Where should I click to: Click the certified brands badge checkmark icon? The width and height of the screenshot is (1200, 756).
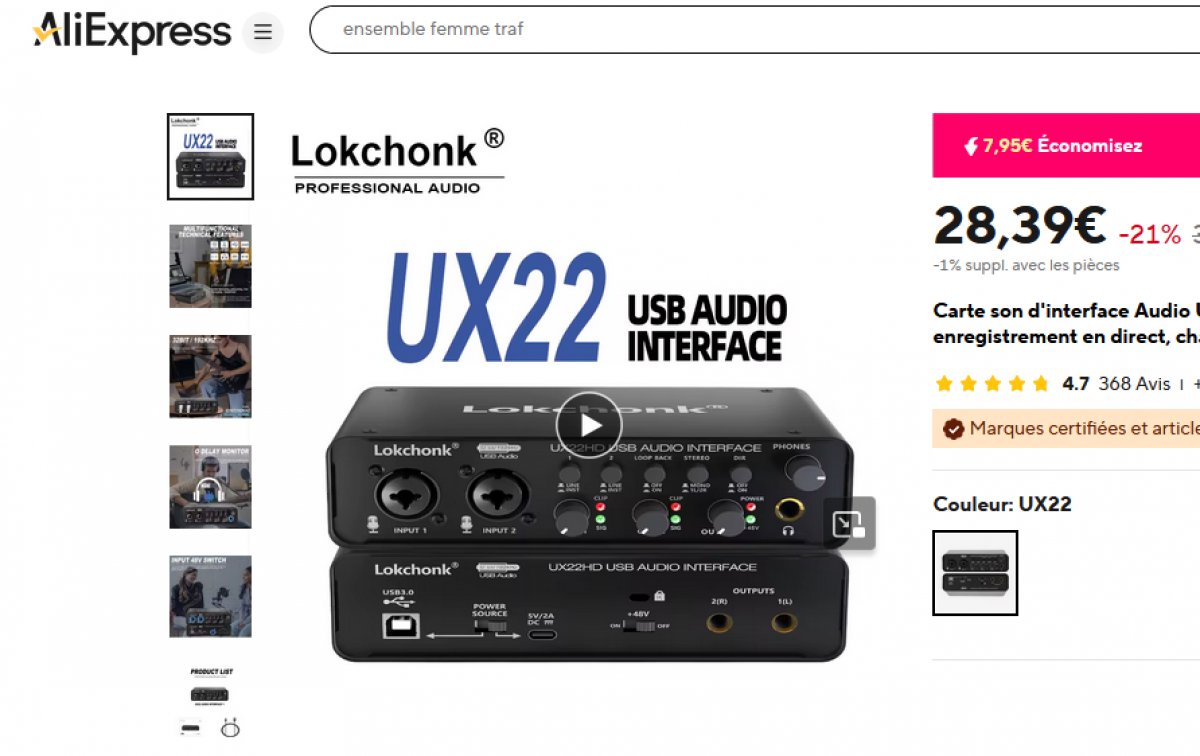(x=953, y=428)
